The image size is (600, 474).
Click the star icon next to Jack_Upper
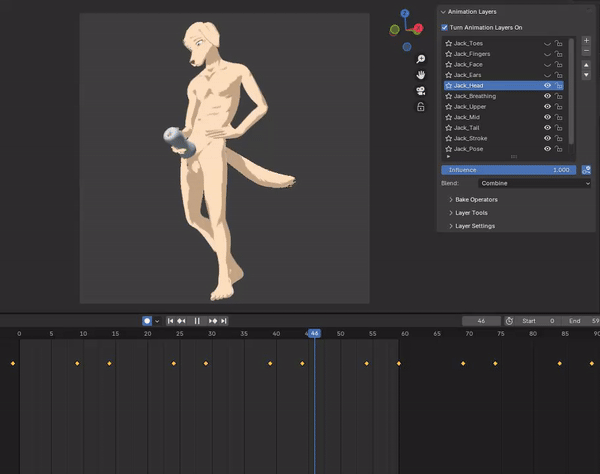click(448, 106)
